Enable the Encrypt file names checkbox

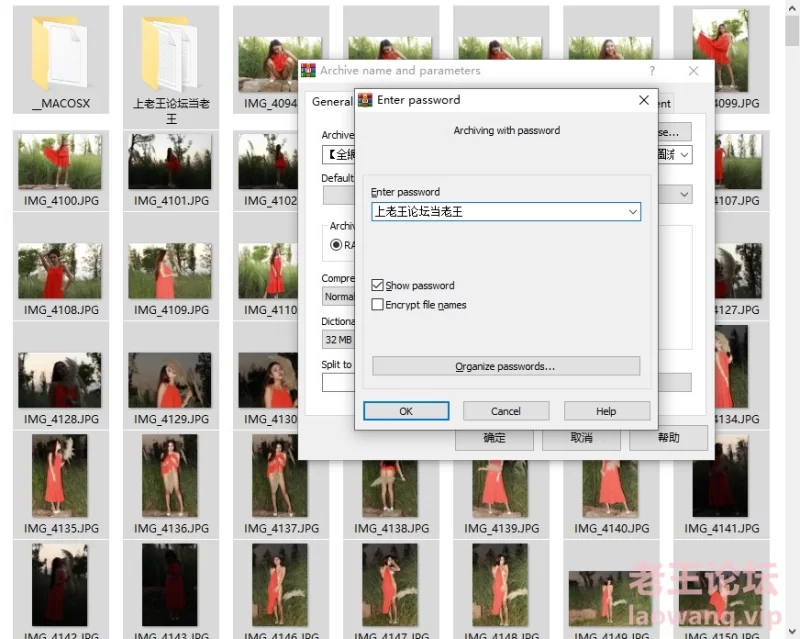[x=378, y=304]
